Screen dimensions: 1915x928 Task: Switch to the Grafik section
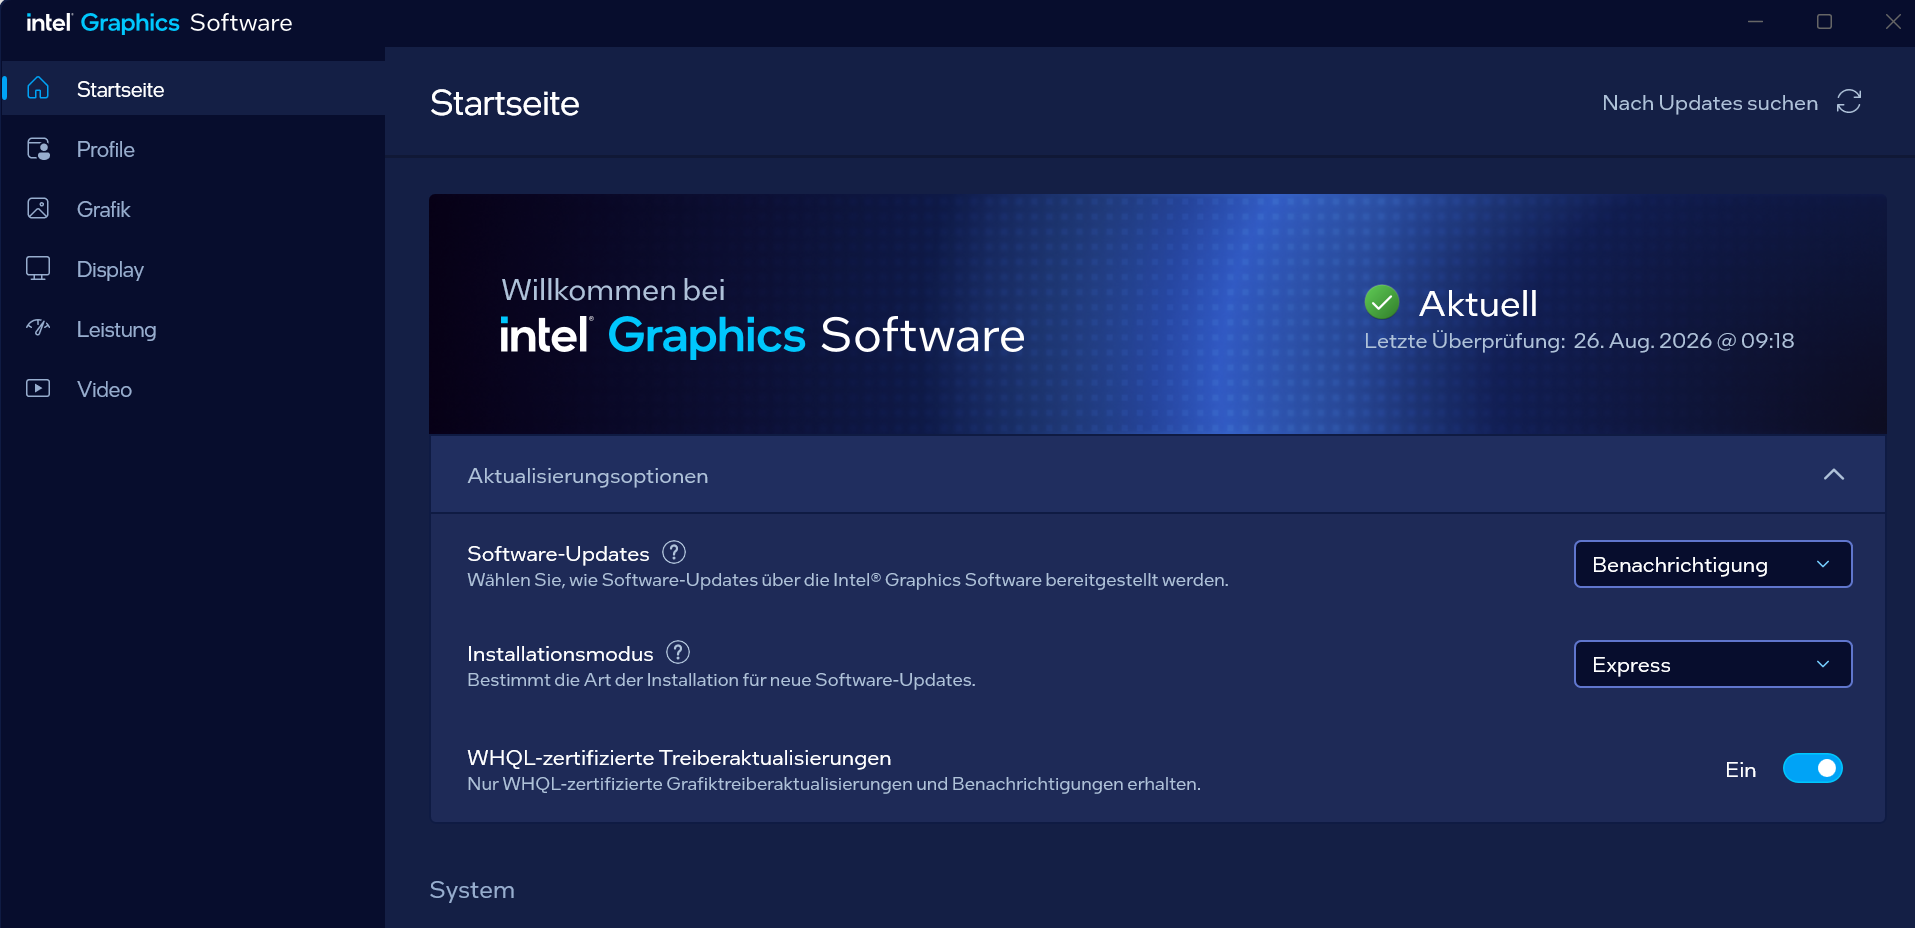point(194,209)
